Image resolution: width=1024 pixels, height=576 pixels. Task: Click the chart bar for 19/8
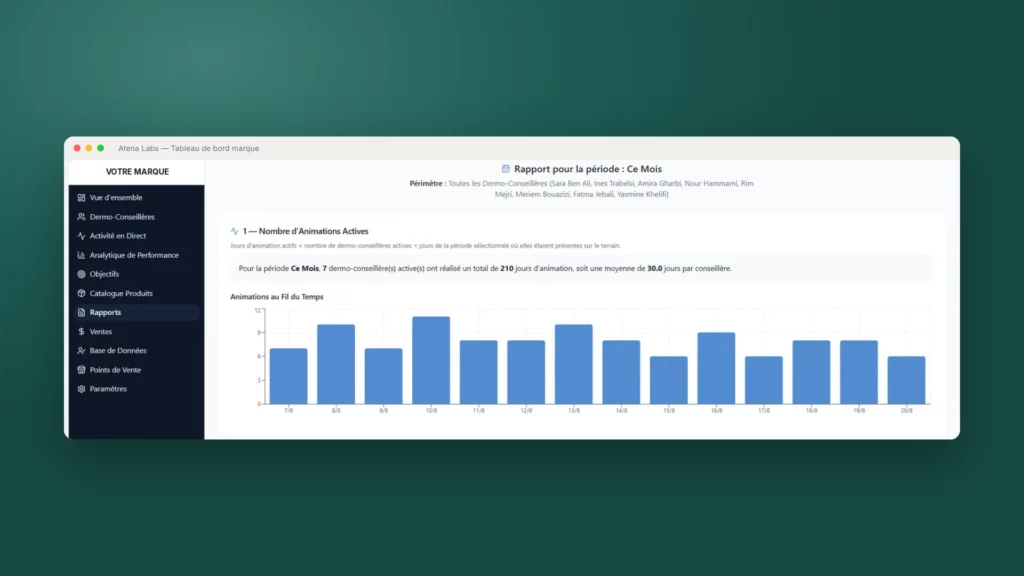pos(859,372)
